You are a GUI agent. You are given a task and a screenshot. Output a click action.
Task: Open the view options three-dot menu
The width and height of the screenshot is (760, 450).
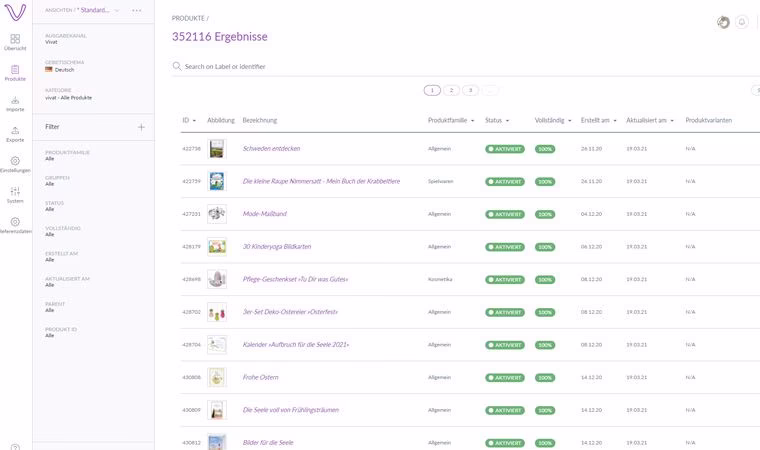(x=137, y=10)
